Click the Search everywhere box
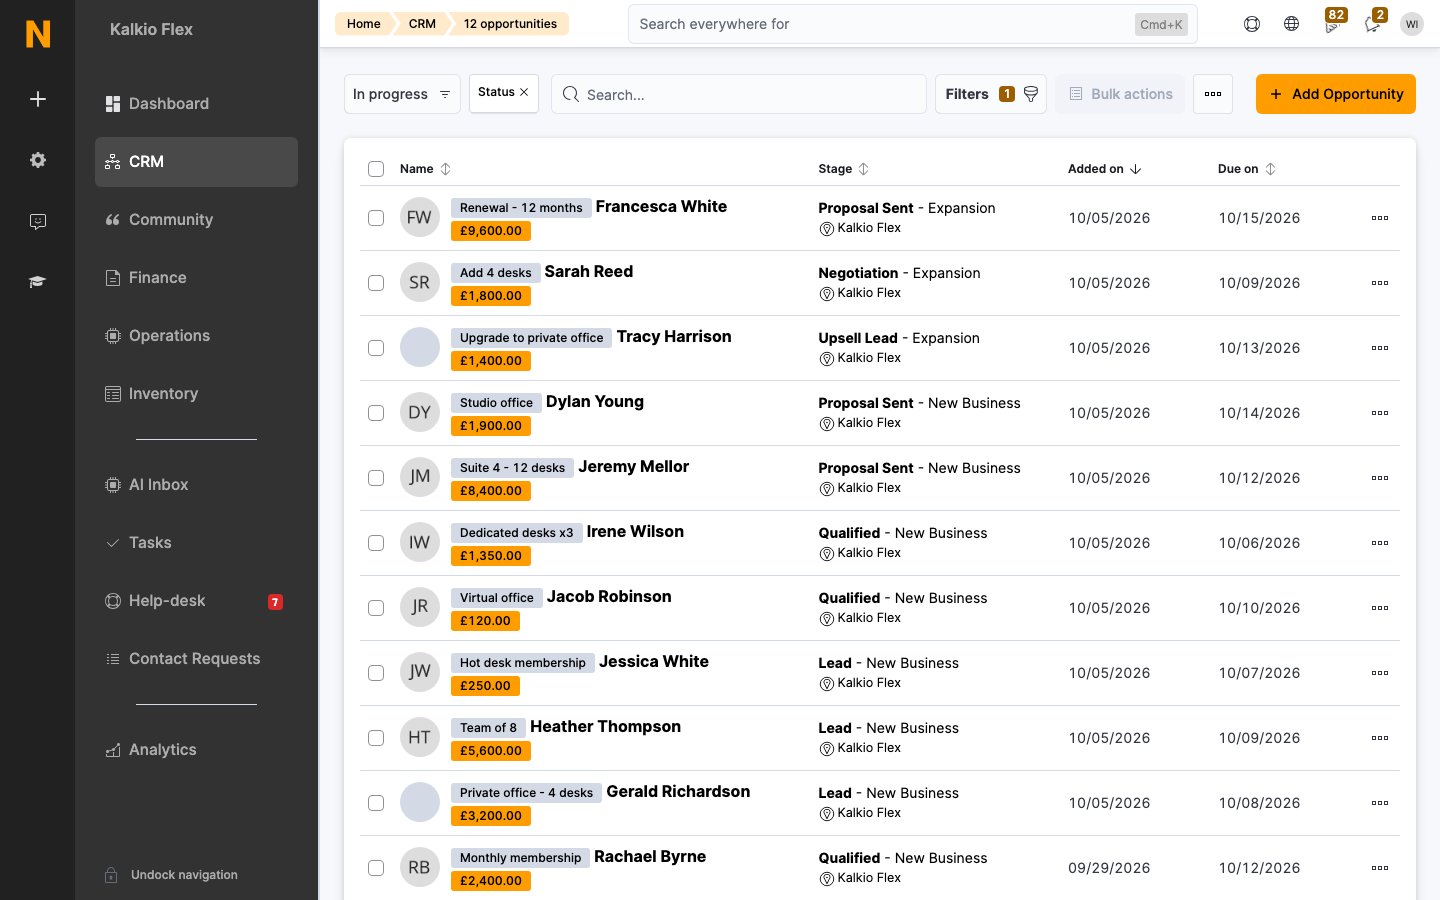The image size is (1440, 900). point(912,24)
